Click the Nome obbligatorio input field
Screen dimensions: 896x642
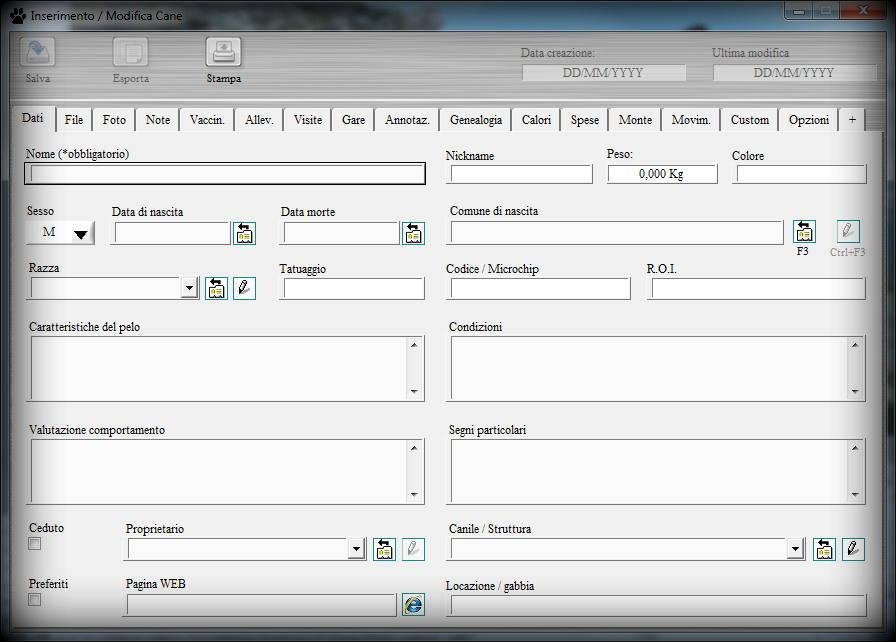225,174
